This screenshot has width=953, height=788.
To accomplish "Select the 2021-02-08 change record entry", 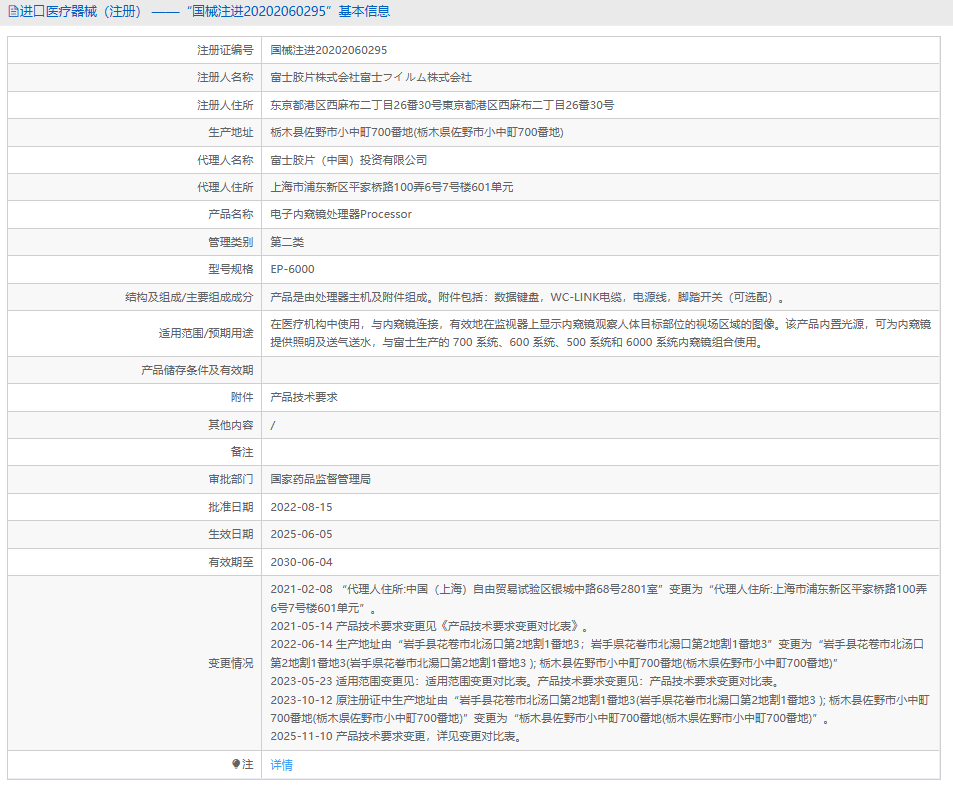I will pyautogui.click(x=599, y=598).
